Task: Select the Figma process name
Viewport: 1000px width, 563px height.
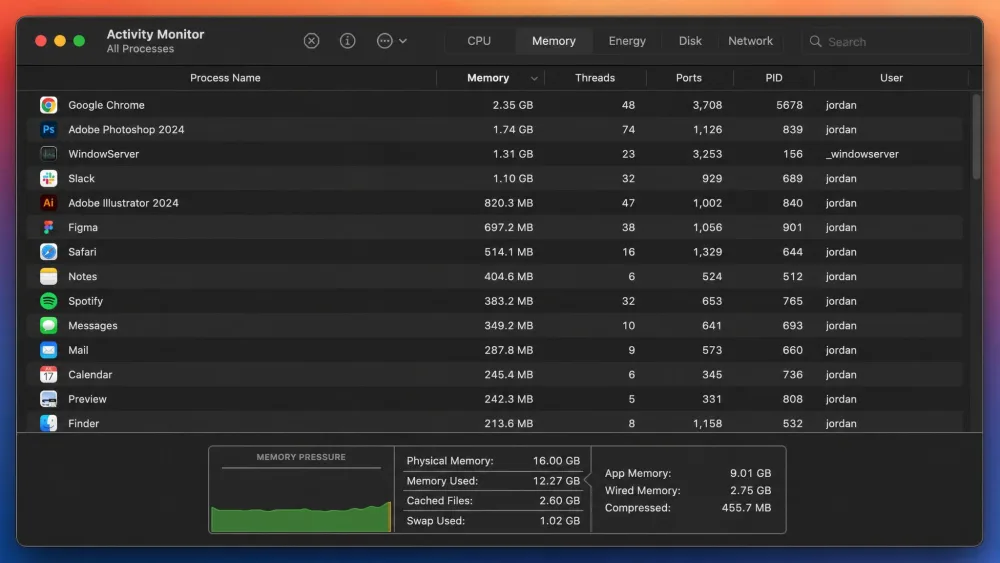Action: click(83, 227)
